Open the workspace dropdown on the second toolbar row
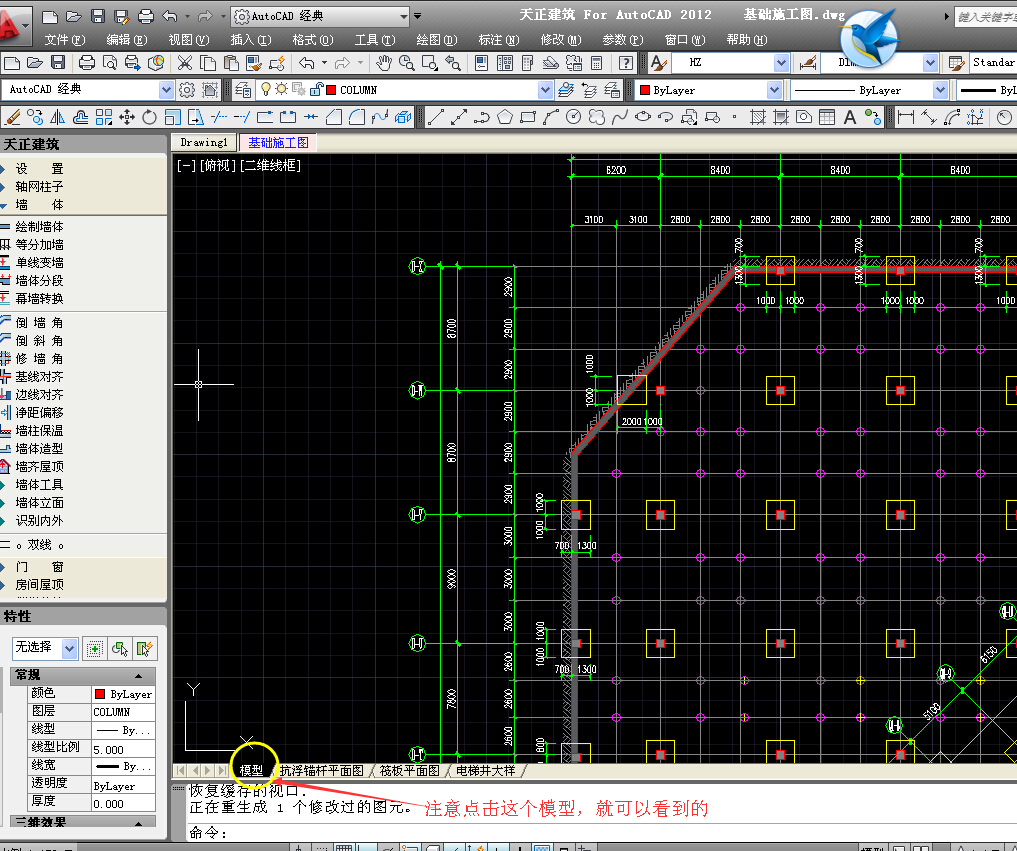Screen dimensions: 1017x851 (x=167, y=90)
